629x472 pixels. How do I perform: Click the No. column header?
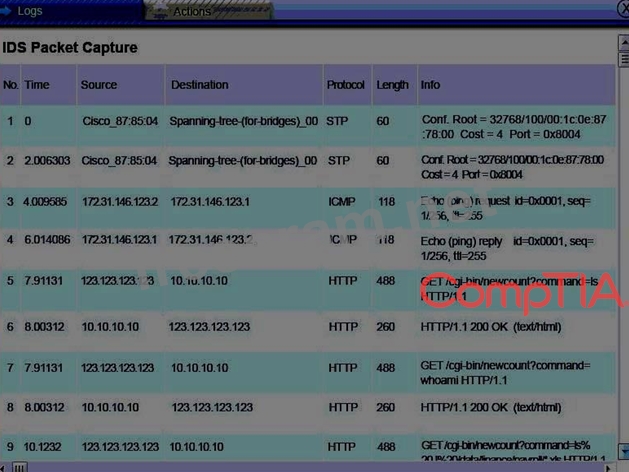[x=10, y=85]
